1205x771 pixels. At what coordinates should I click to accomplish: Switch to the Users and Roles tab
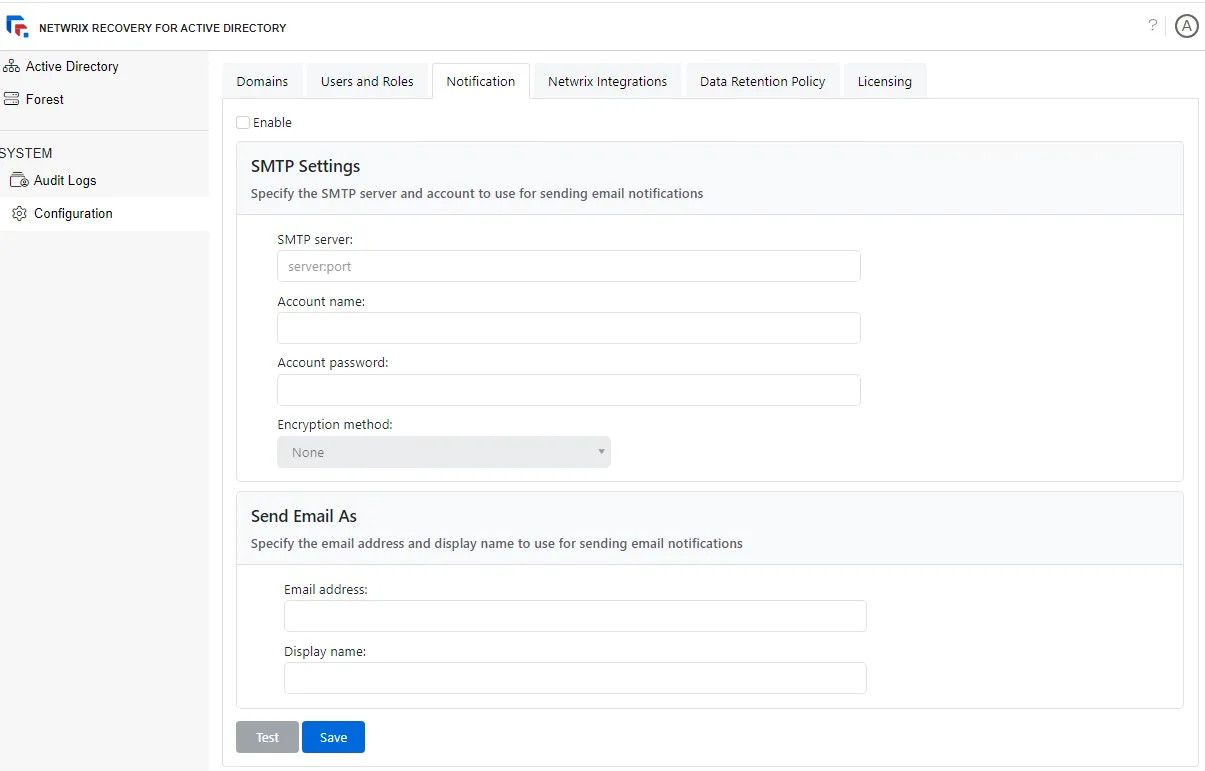pos(367,81)
